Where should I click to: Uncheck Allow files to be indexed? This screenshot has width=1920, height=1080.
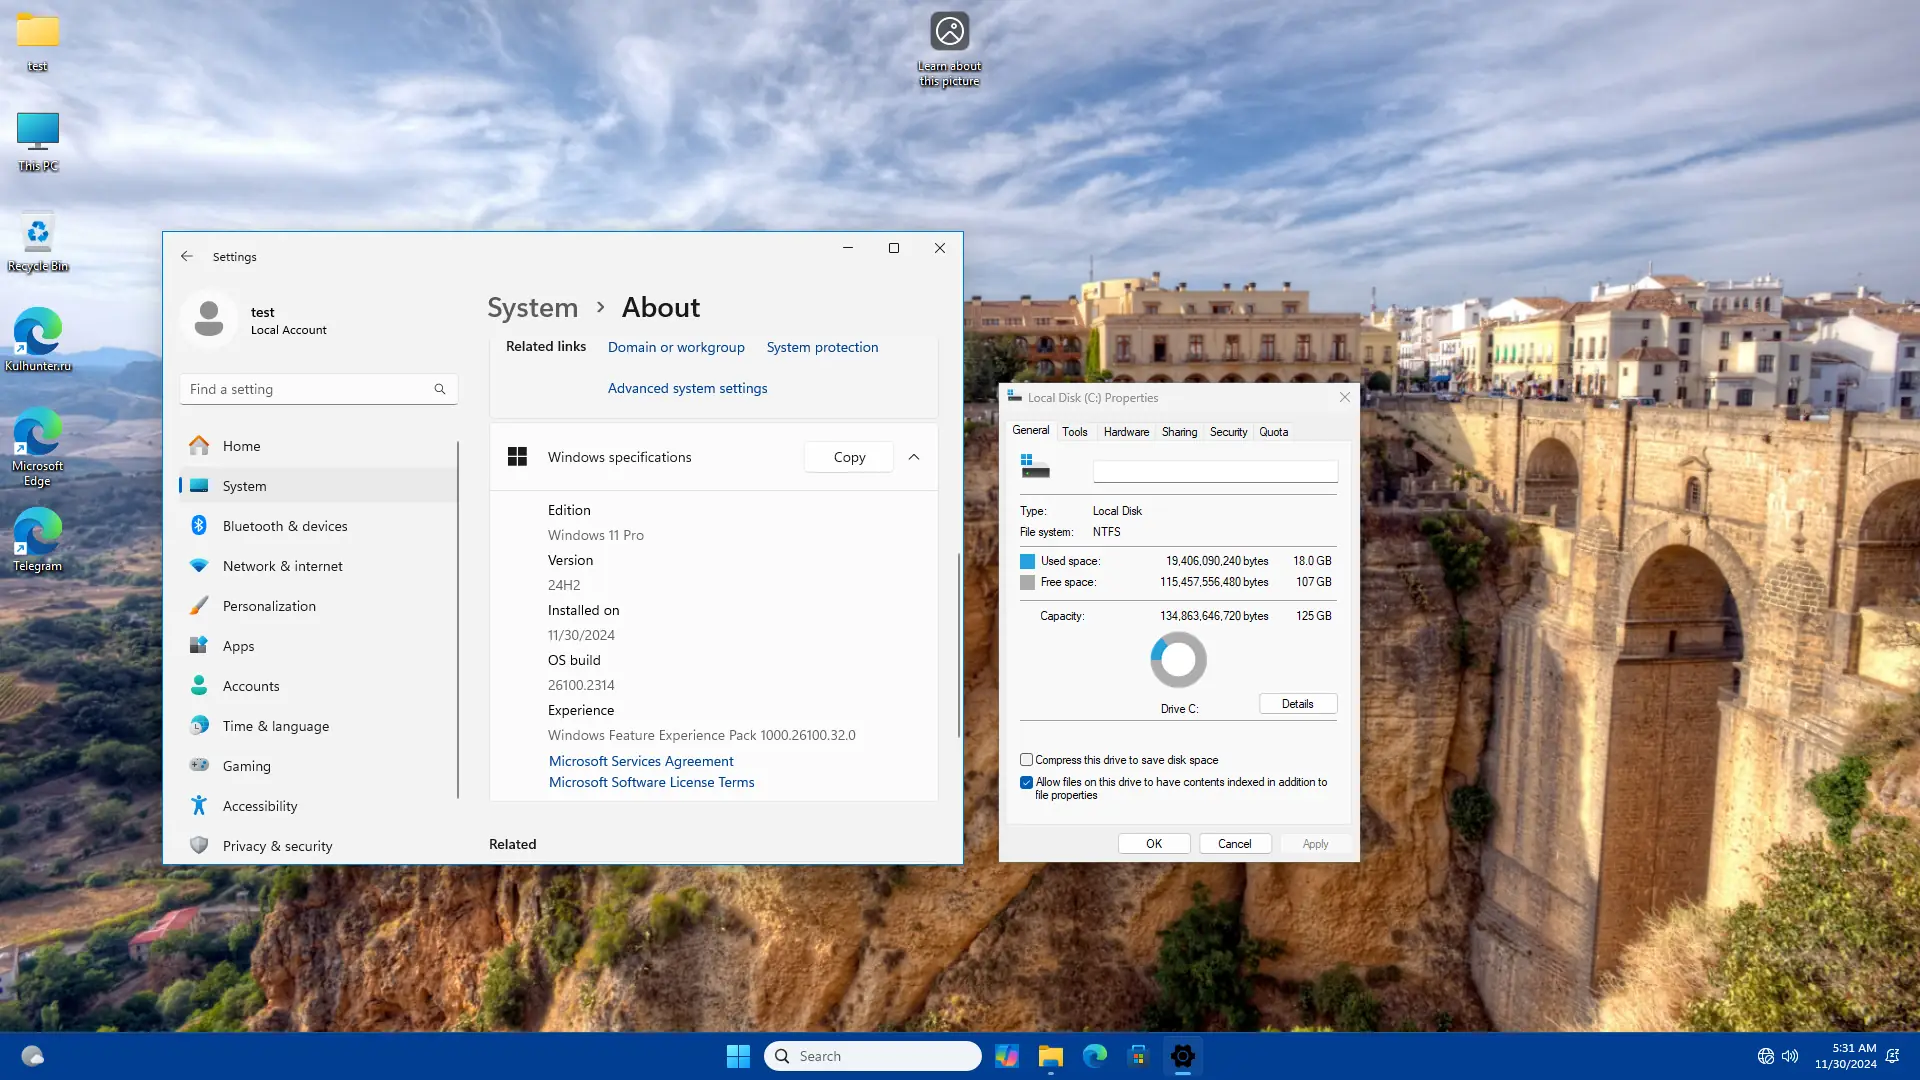tap(1026, 782)
